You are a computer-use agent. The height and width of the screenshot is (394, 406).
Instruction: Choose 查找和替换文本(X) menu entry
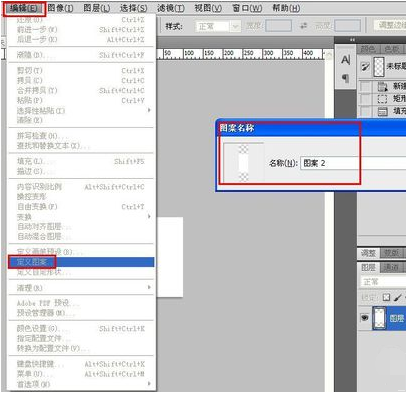[x=81, y=146]
